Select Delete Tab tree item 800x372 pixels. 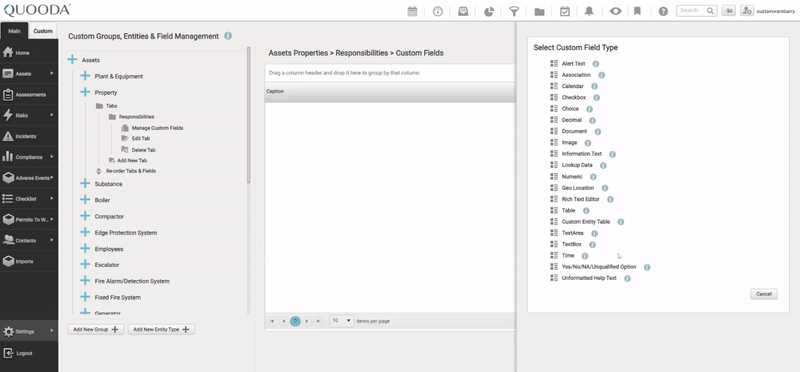pyautogui.click(x=144, y=150)
